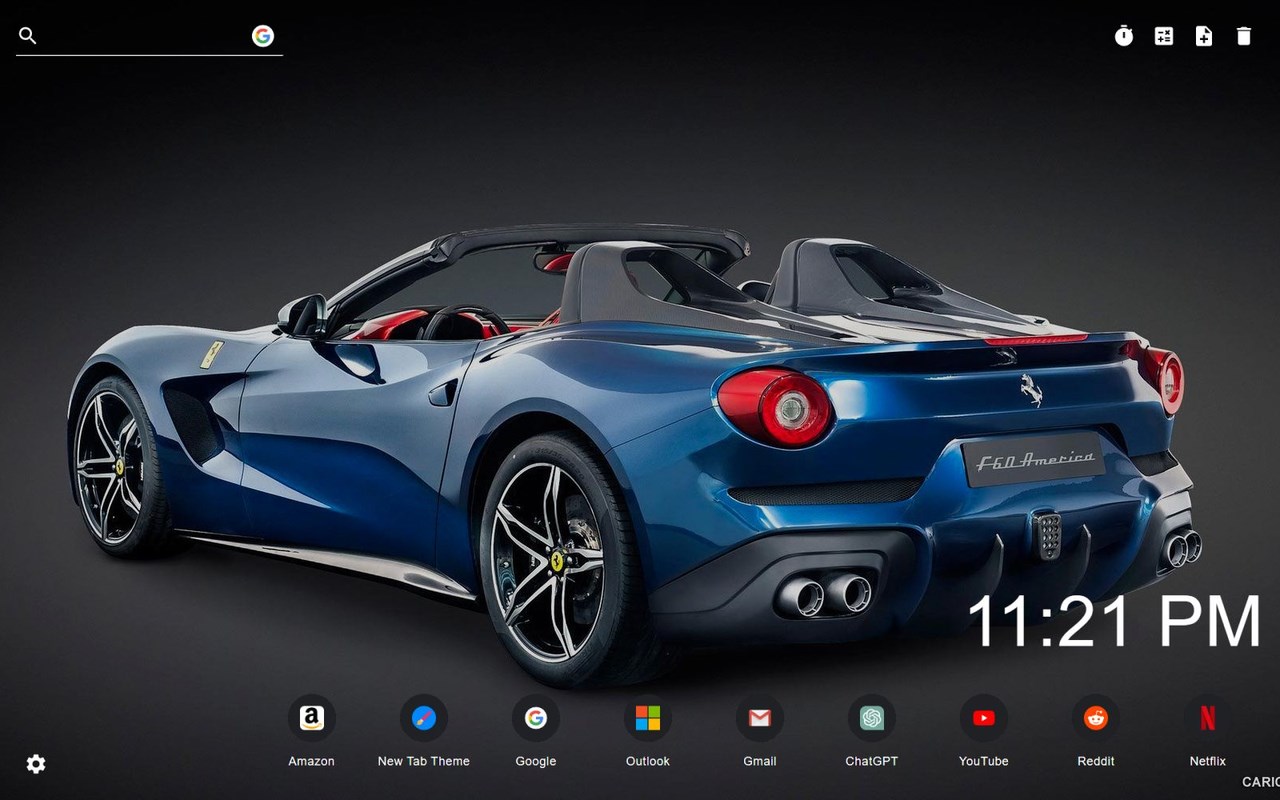The height and width of the screenshot is (800, 1280).
Task: Open the New Tab Theme shortcut
Action: point(424,718)
